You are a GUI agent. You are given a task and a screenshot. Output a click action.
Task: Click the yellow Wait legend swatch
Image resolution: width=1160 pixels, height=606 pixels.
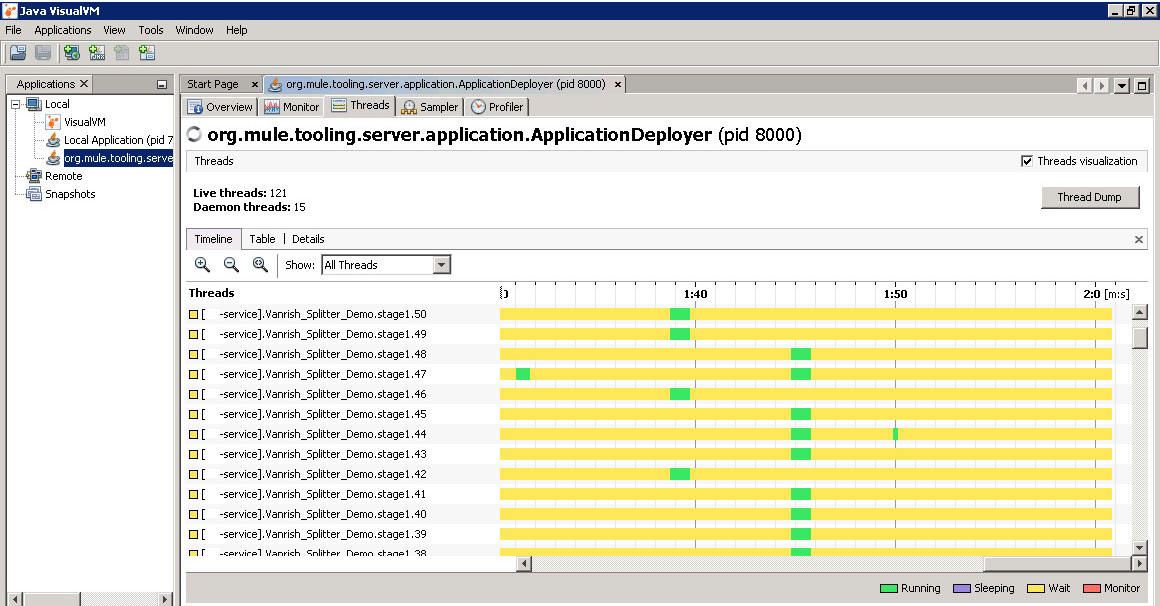(1036, 588)
